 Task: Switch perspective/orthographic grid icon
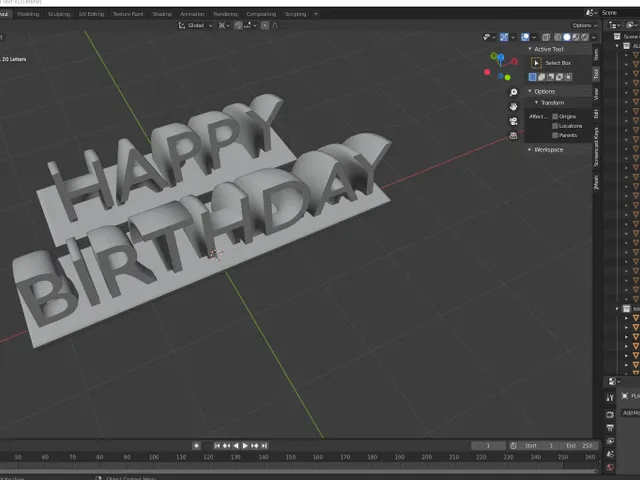(x=513, y=136)
